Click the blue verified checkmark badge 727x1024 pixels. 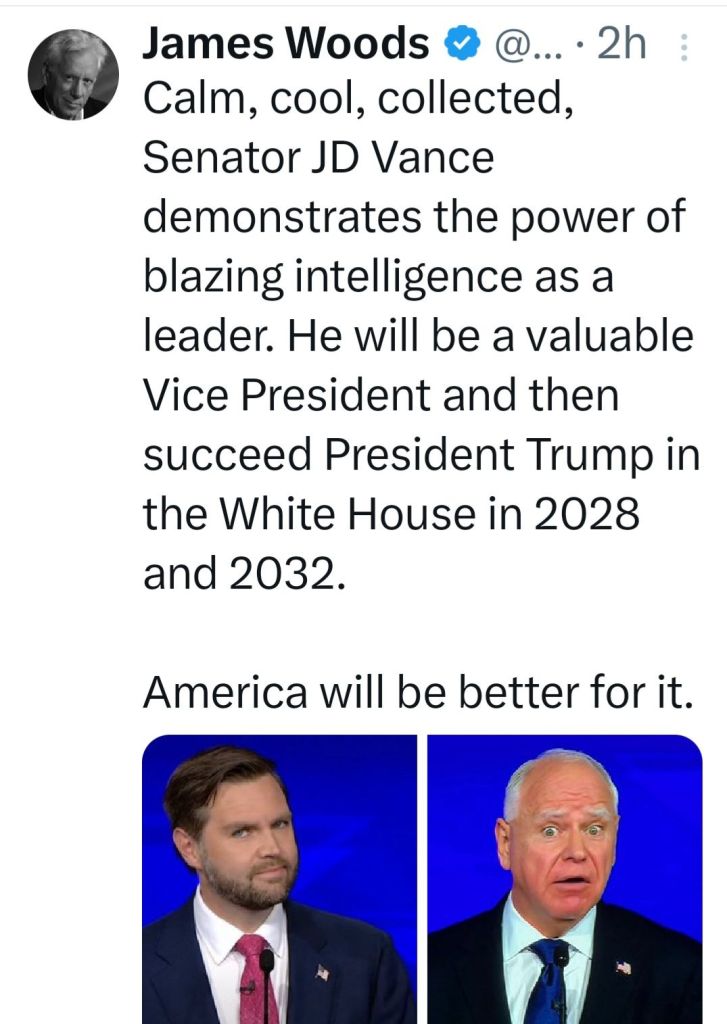click(458, 45)
